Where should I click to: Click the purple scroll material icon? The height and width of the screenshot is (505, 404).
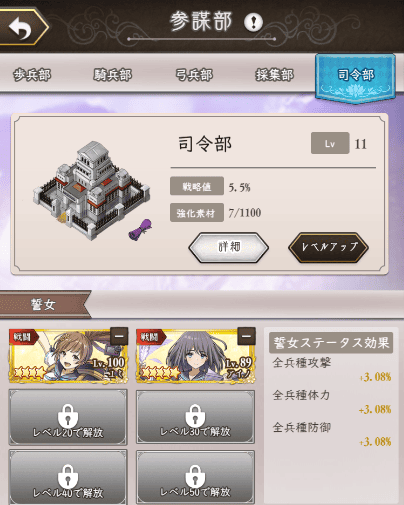[140, 229]
